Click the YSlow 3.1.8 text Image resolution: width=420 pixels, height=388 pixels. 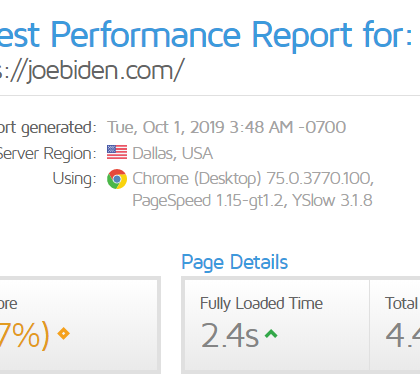coord(332,201)
